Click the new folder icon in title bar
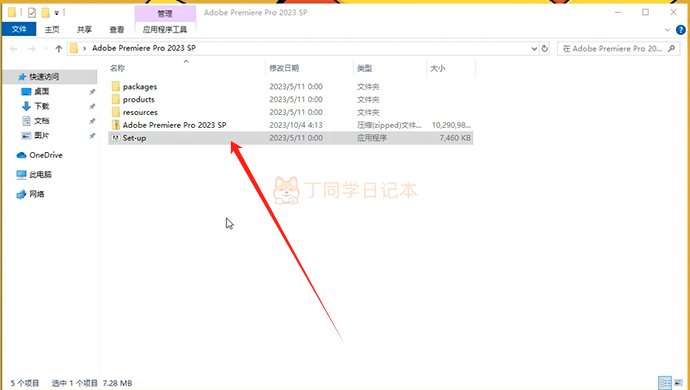The image size is (690, 390). pyautogui.click(x=45, y=12)
